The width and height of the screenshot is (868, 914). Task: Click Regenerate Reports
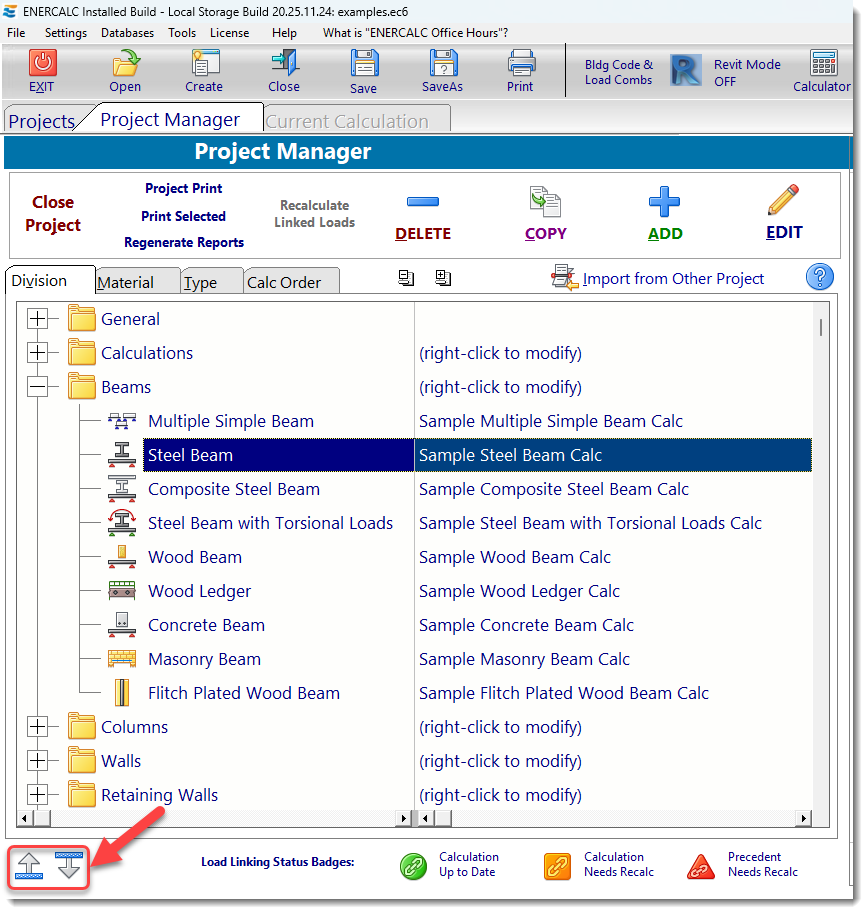pyautogui.click(x=184, y=243)
